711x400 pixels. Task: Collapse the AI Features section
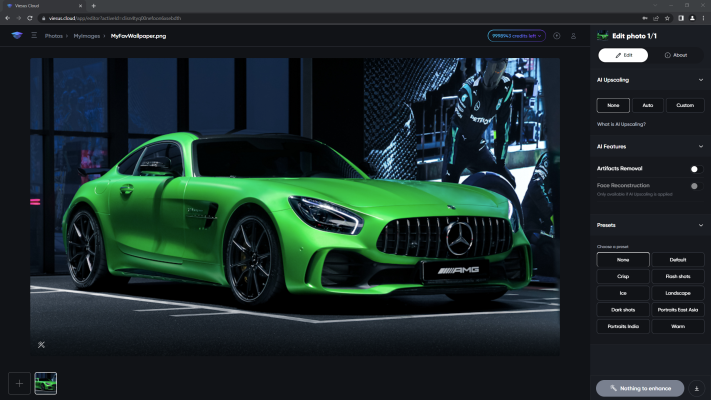tap(701, 146)
